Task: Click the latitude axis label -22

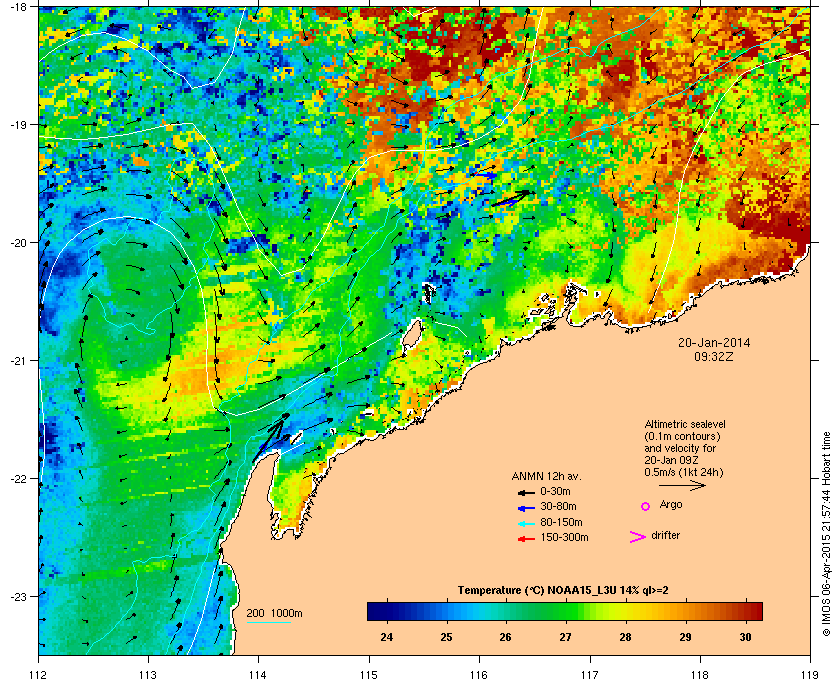Action: tap(17, 478)
